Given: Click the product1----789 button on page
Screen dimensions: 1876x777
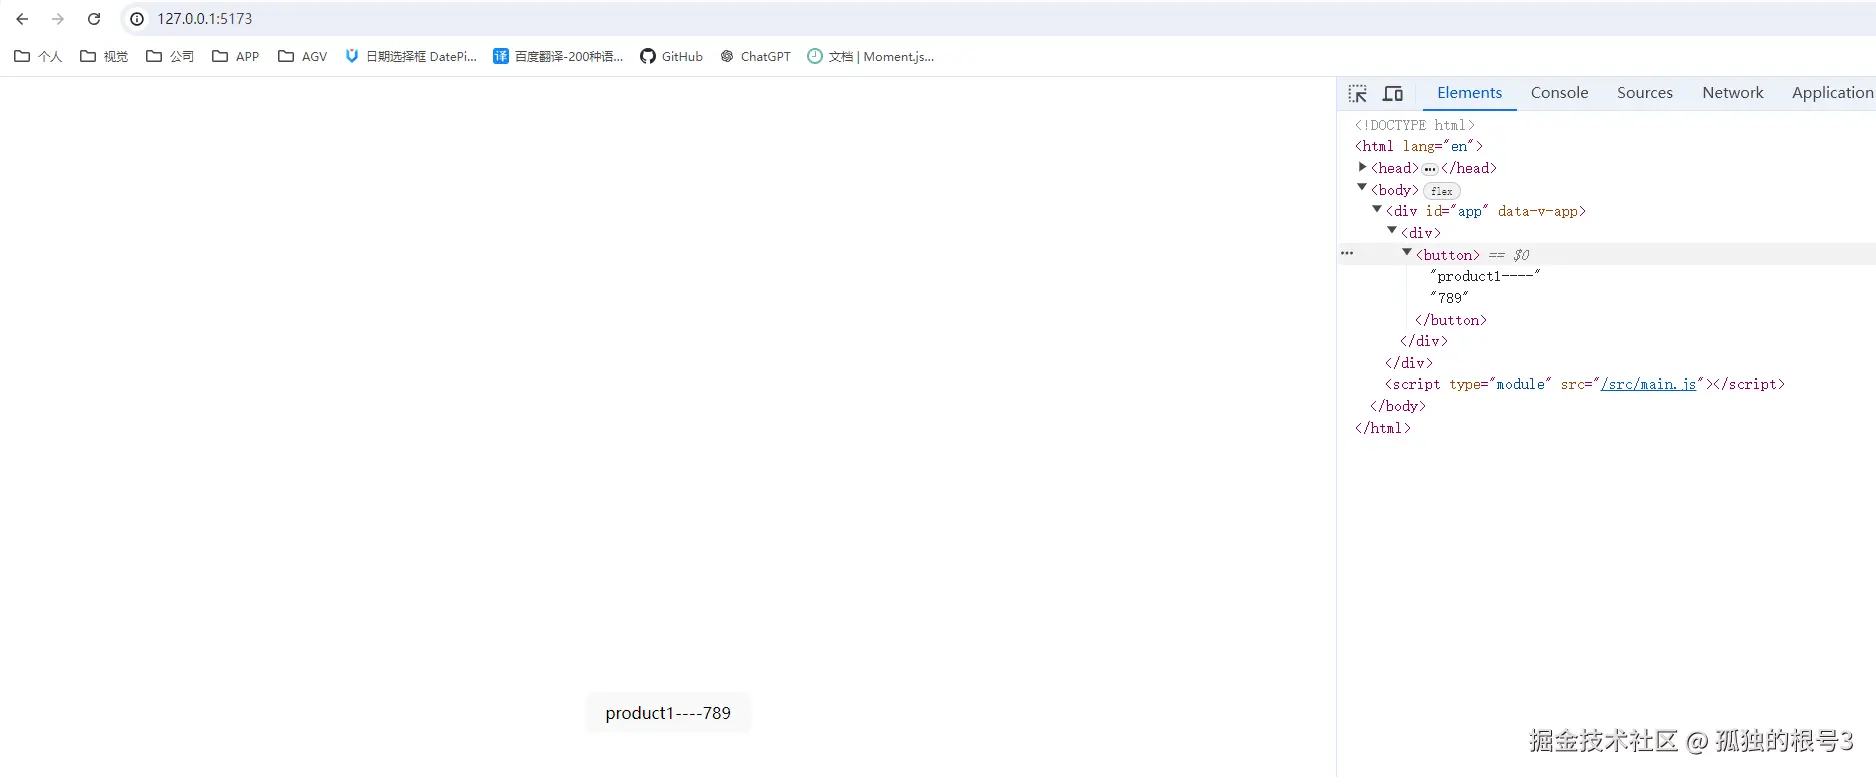Looking at the screenshot, I should tap(668, 713).
